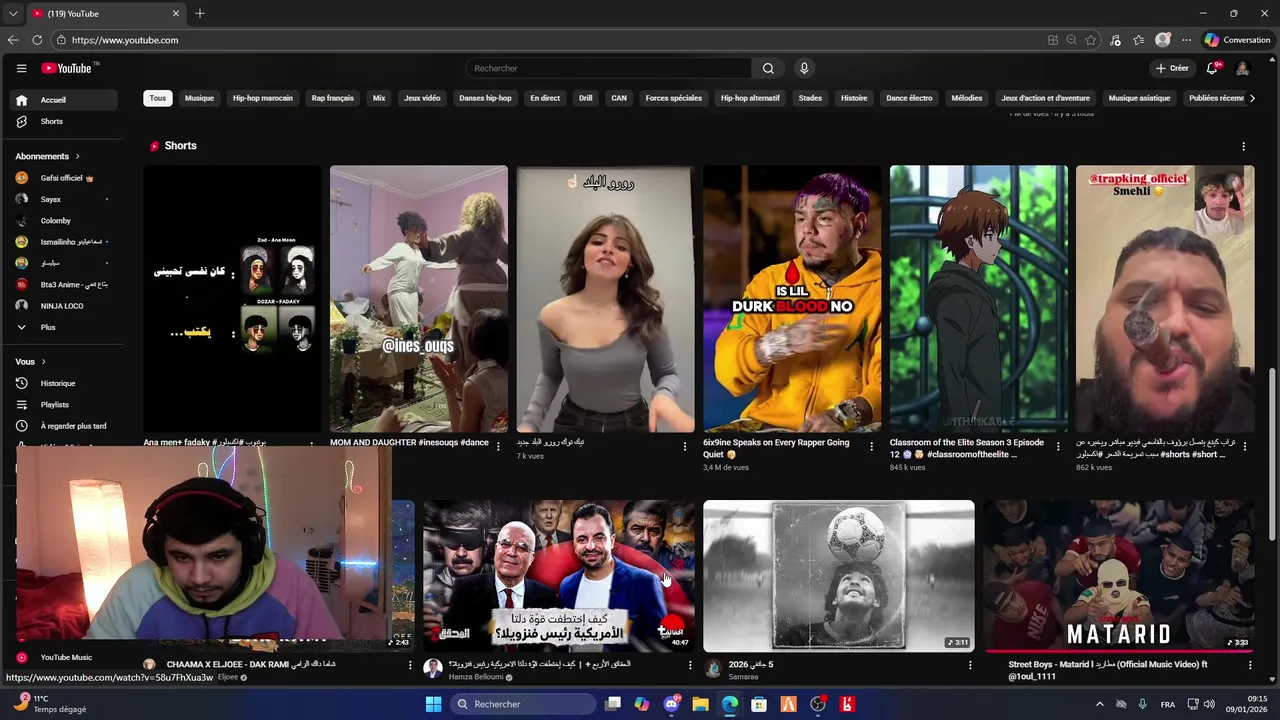The height and width of the screenshot is (720, 1280).
Task: Open options for 6ix9ine Speaks short
Action: [x=871, y=446]
